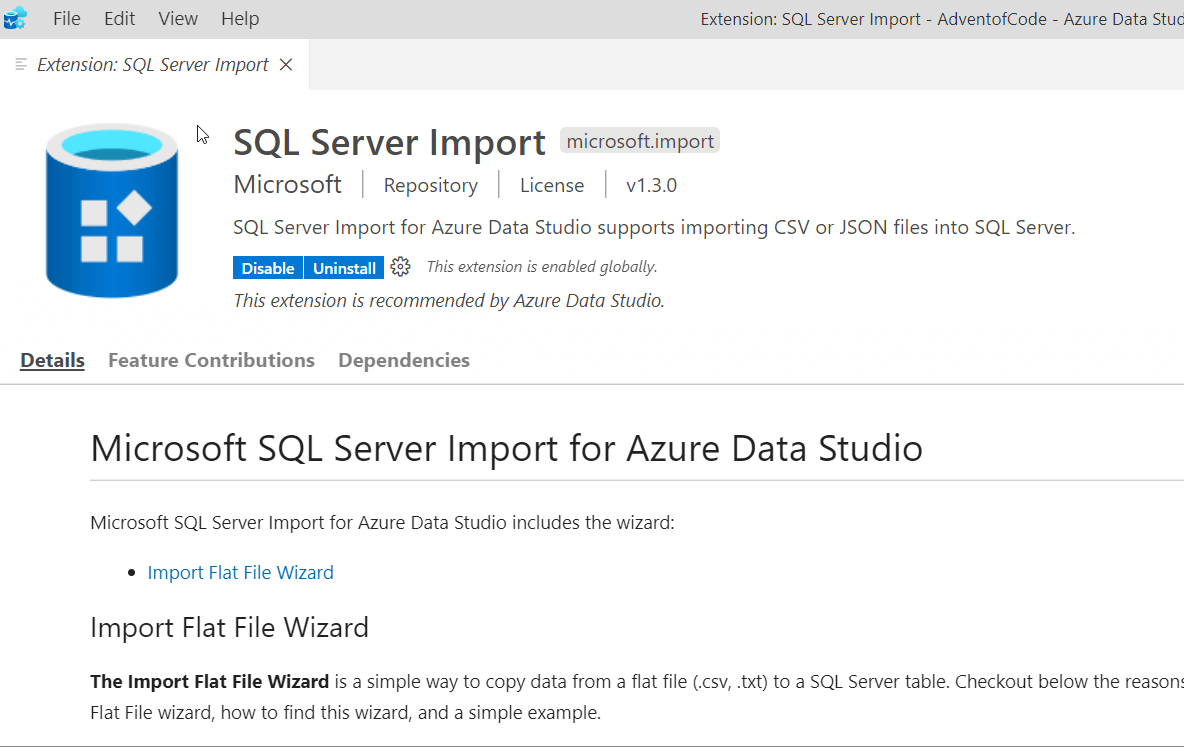Click the lines icon on the editor tab
This screenshot has width=1184, height=751.
pyautogui.click(x=22, y=65)
